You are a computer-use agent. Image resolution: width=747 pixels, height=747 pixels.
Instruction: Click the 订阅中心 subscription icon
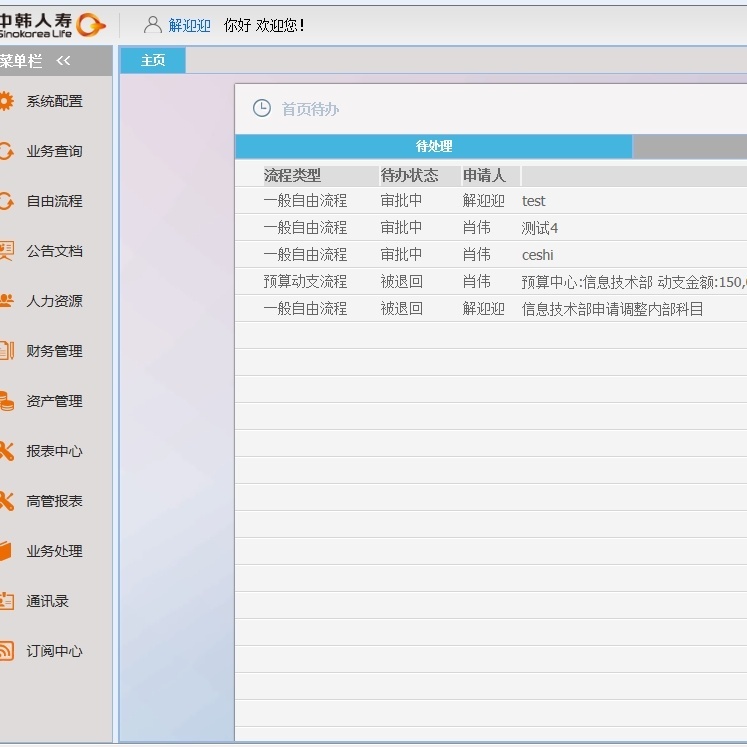point(6,651)
